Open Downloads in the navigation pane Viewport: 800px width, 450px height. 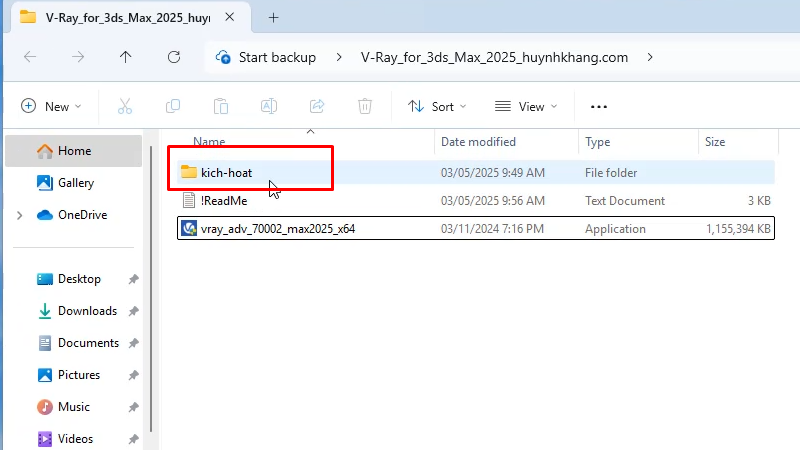pyautogui.click(x=87, y=311)
